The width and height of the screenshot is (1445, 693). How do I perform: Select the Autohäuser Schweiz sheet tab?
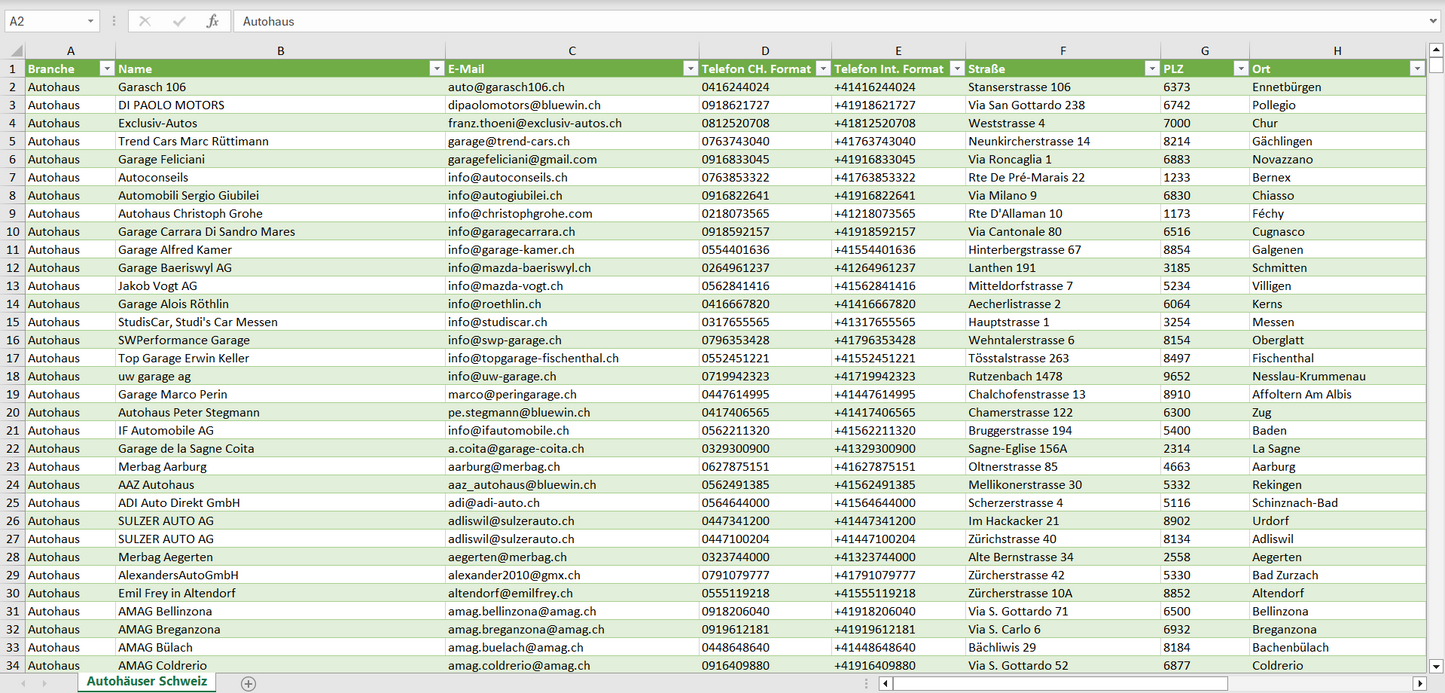(147, 682)
